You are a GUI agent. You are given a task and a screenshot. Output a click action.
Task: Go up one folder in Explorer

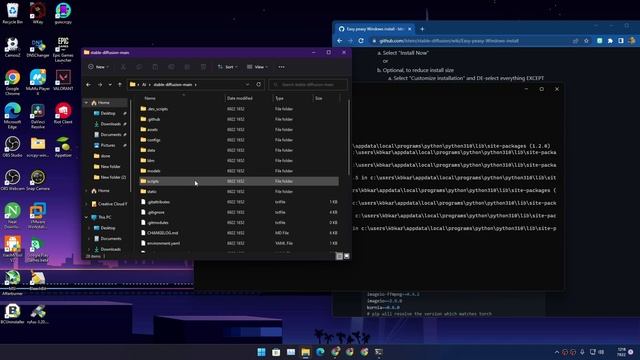[x=120, y=84]
